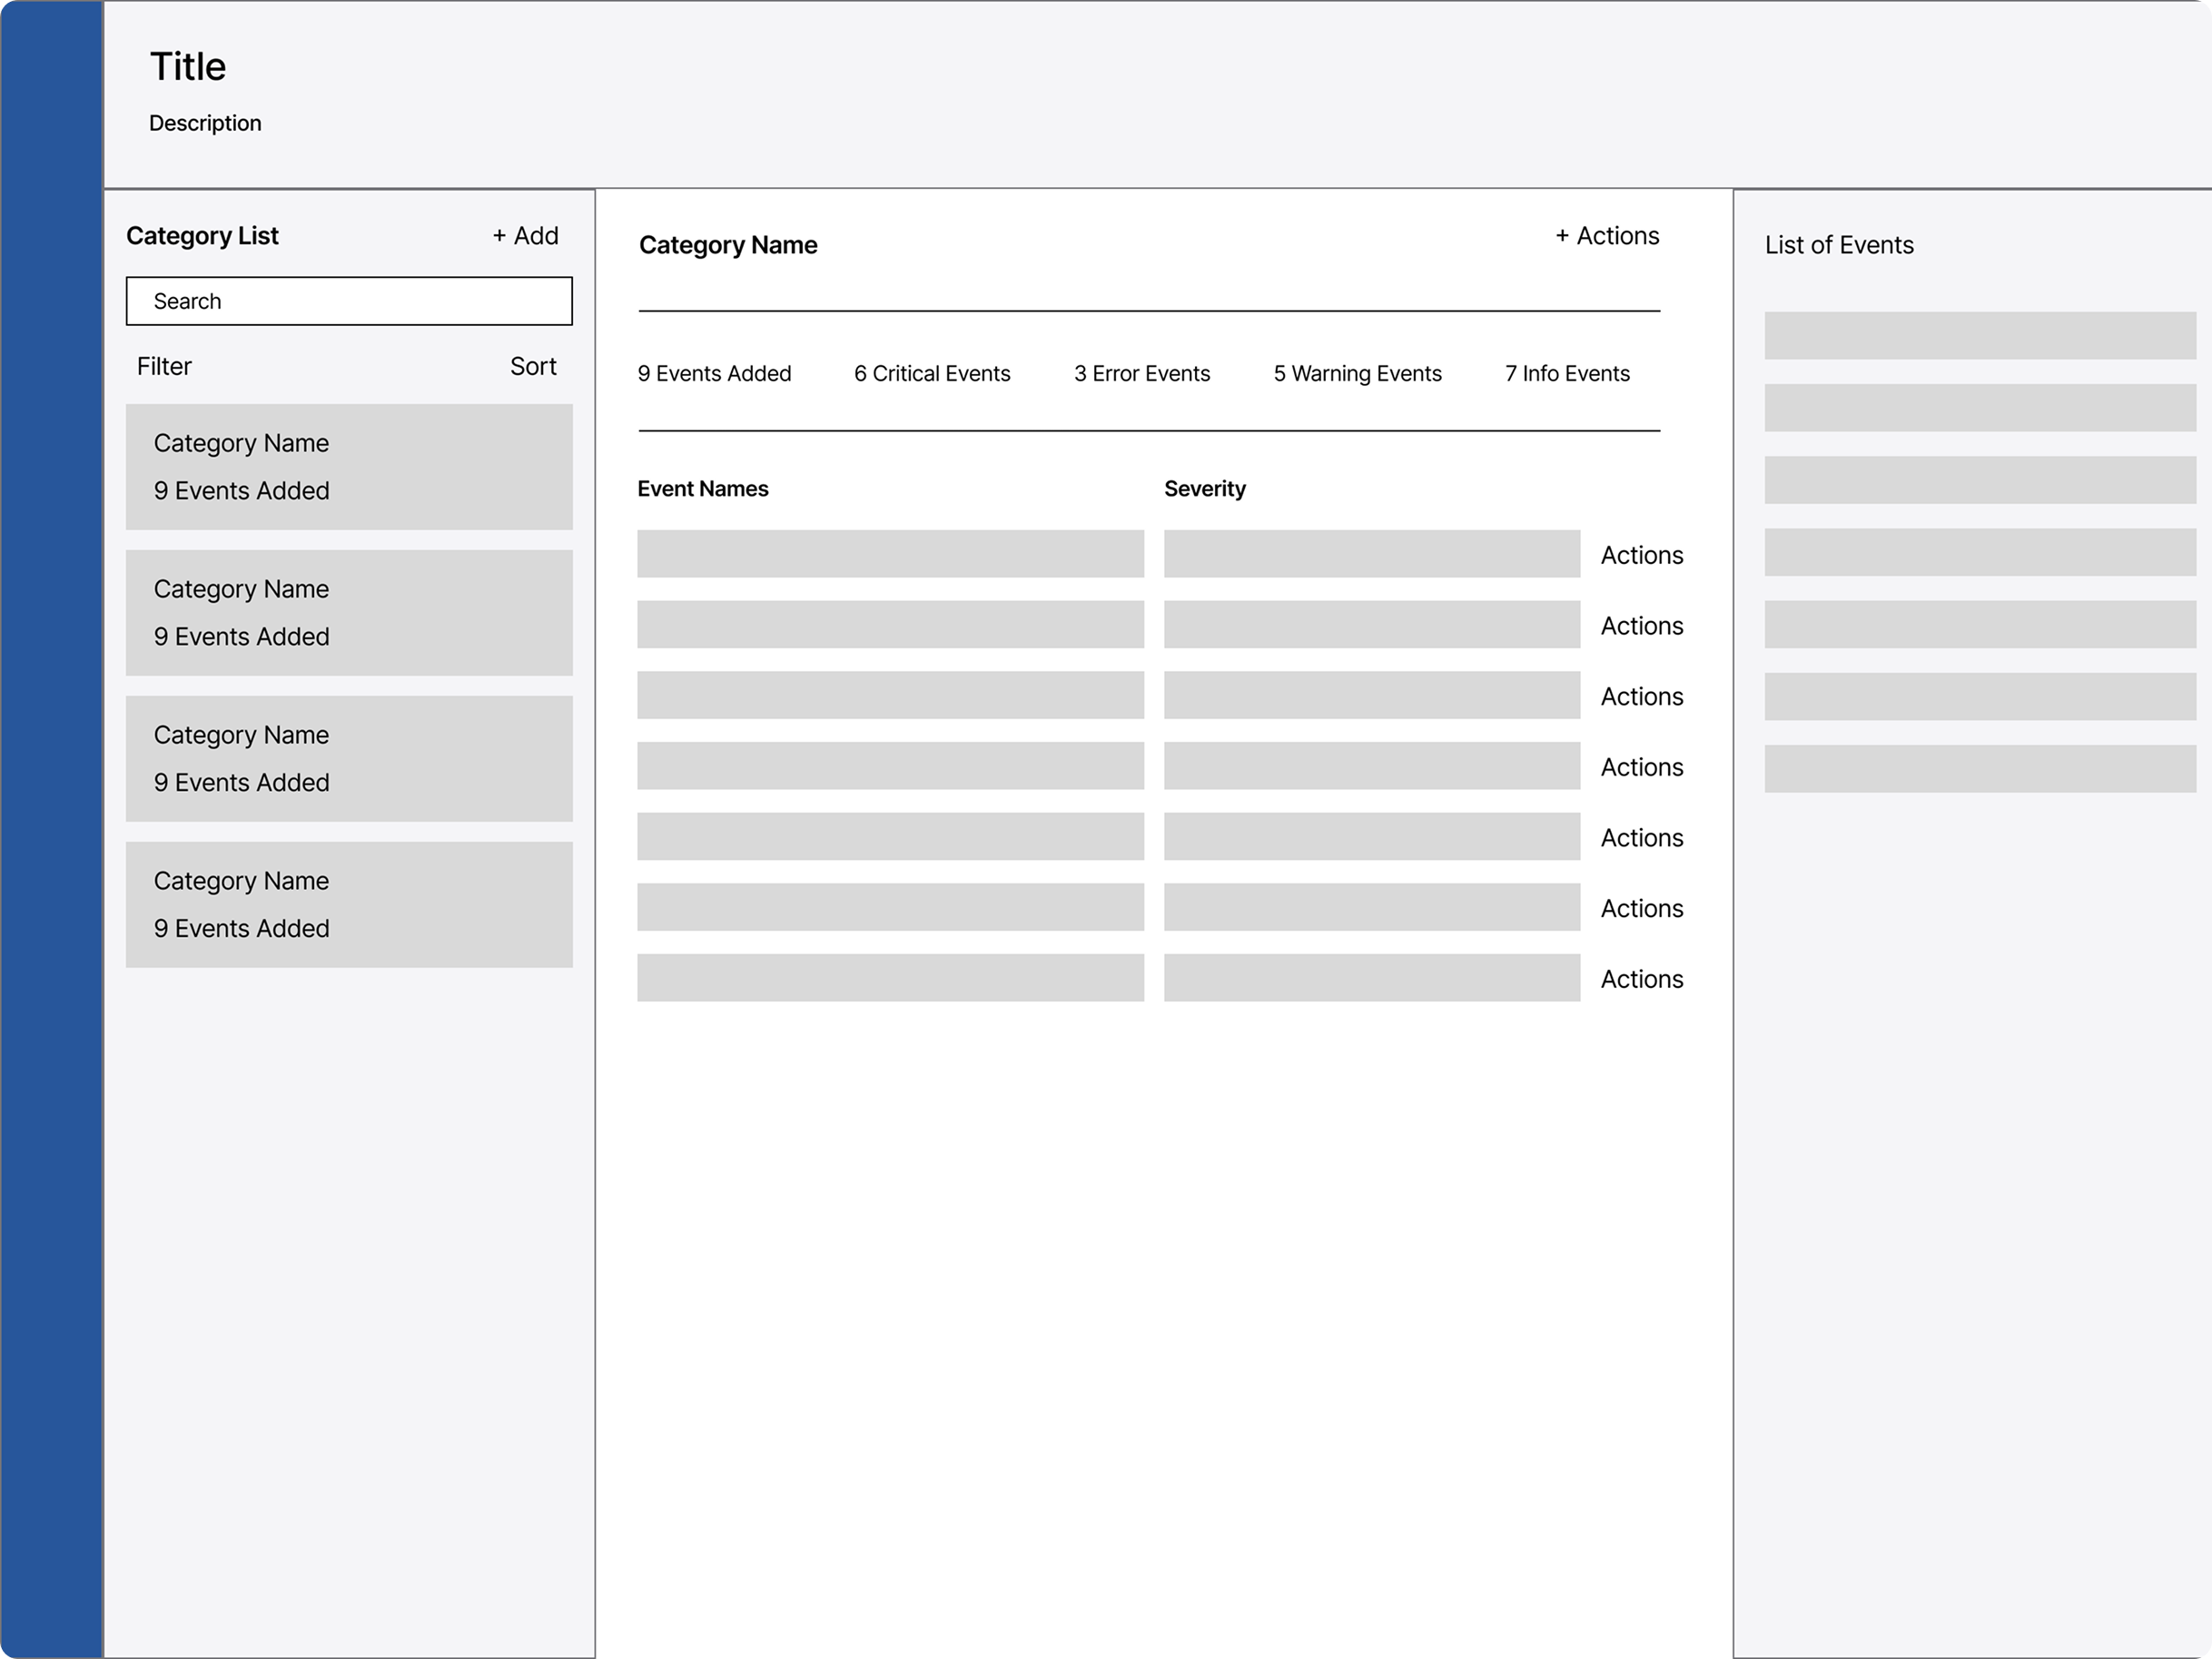Select the 7 Info Events tab
This screenshot has height=1659, width=2212.
point(1567,374)
